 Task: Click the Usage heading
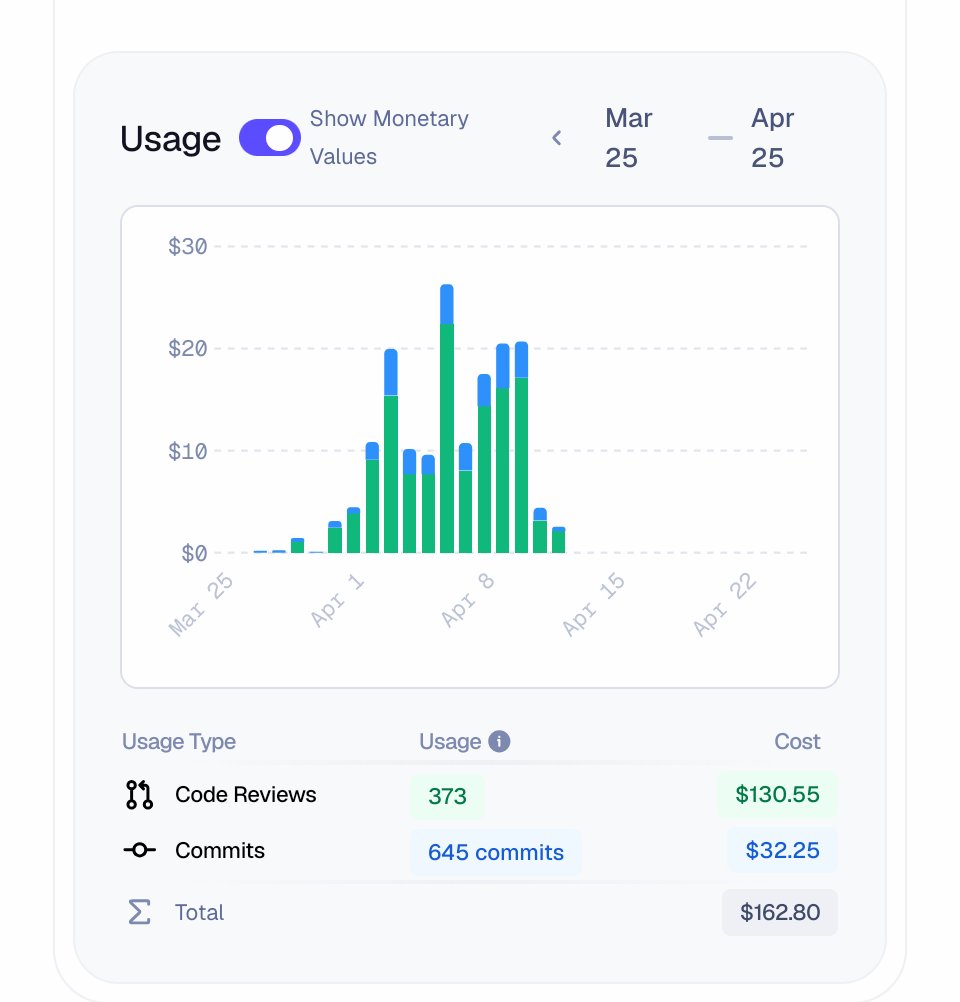coord(171,139)
